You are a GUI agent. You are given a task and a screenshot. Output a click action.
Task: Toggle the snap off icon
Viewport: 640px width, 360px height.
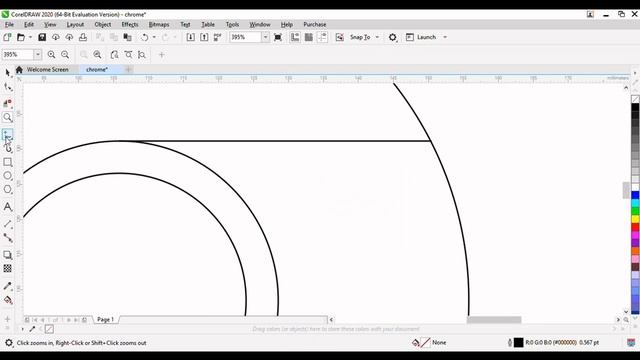pos(340,37)
